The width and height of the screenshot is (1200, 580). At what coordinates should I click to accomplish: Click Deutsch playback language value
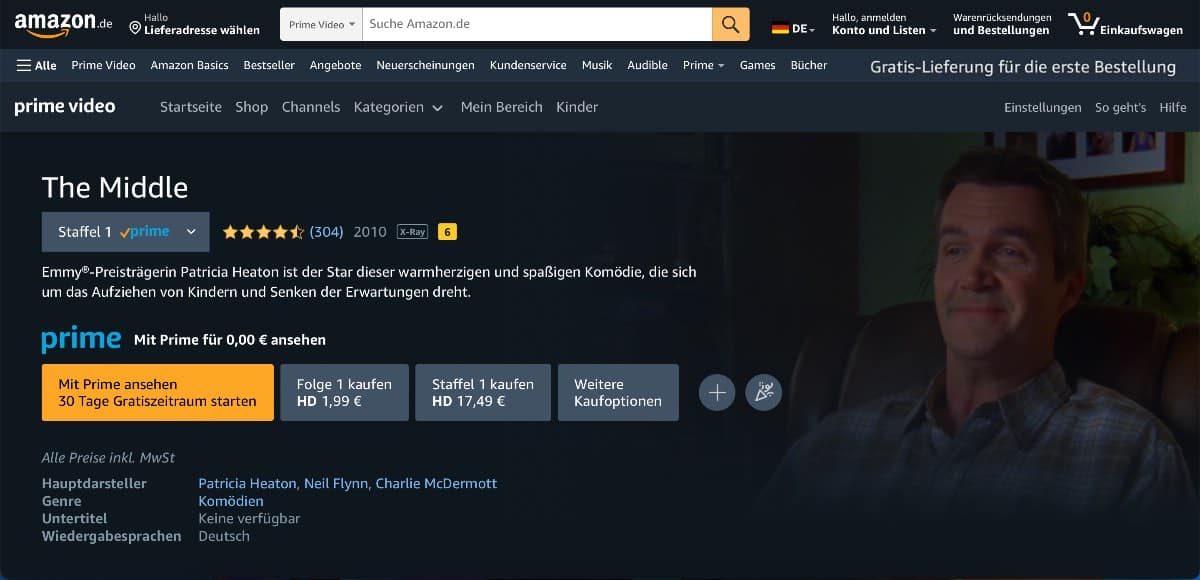click(224, 536)
